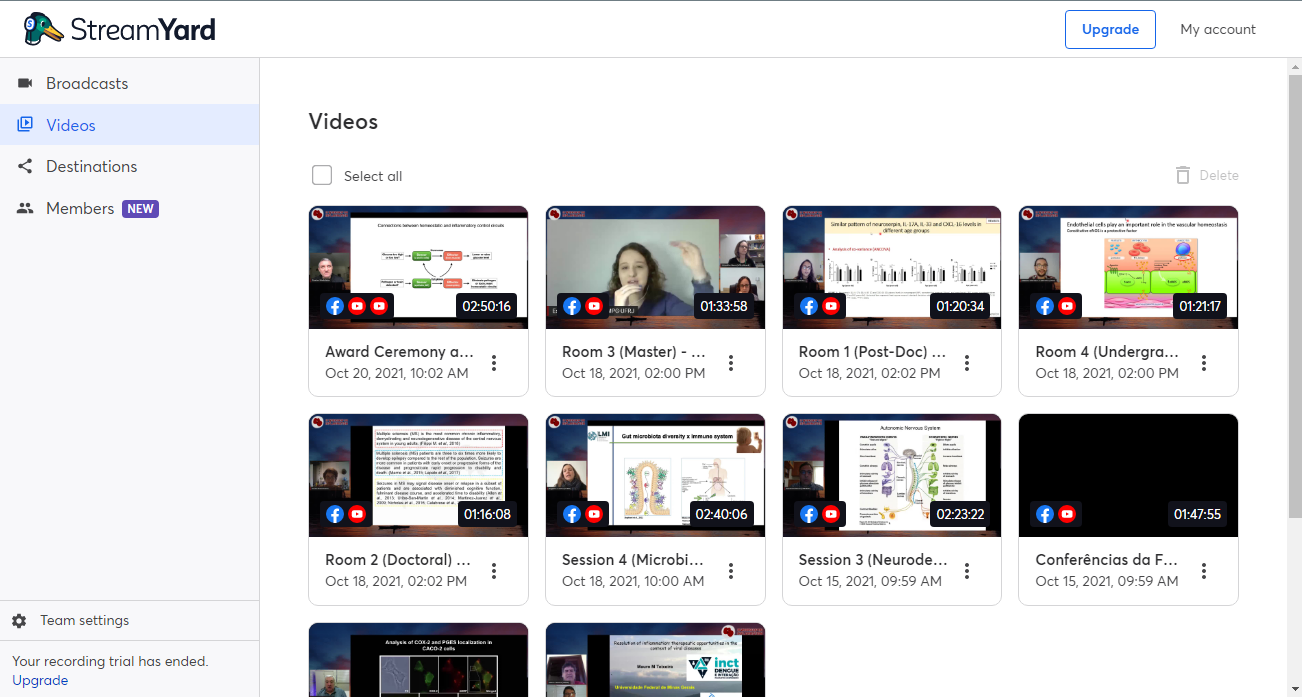Open the inct Dengue presentation thumbnail
This screenshot has height=697, width=1302.
(655, 660)
